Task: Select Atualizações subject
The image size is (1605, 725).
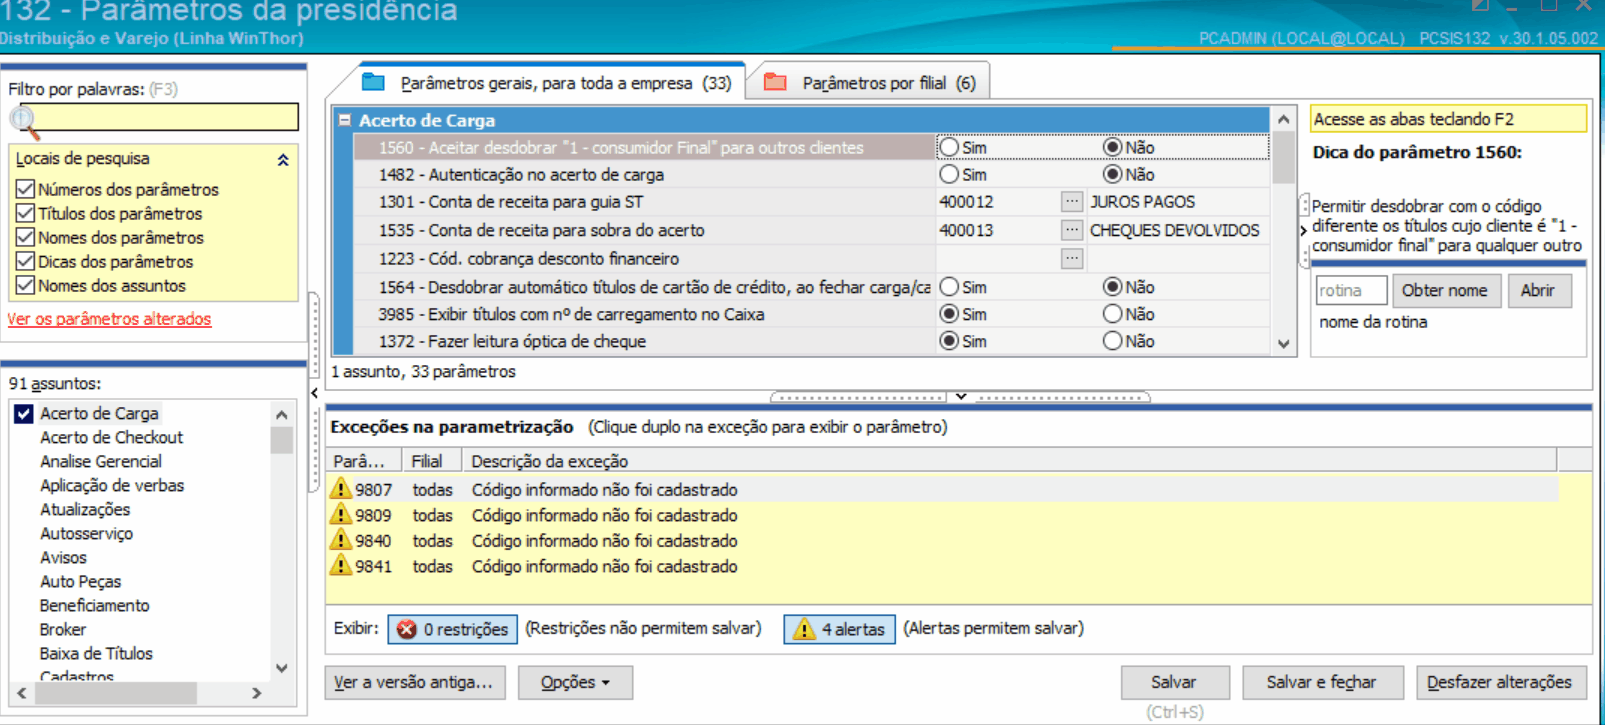Action: (85, 509)
